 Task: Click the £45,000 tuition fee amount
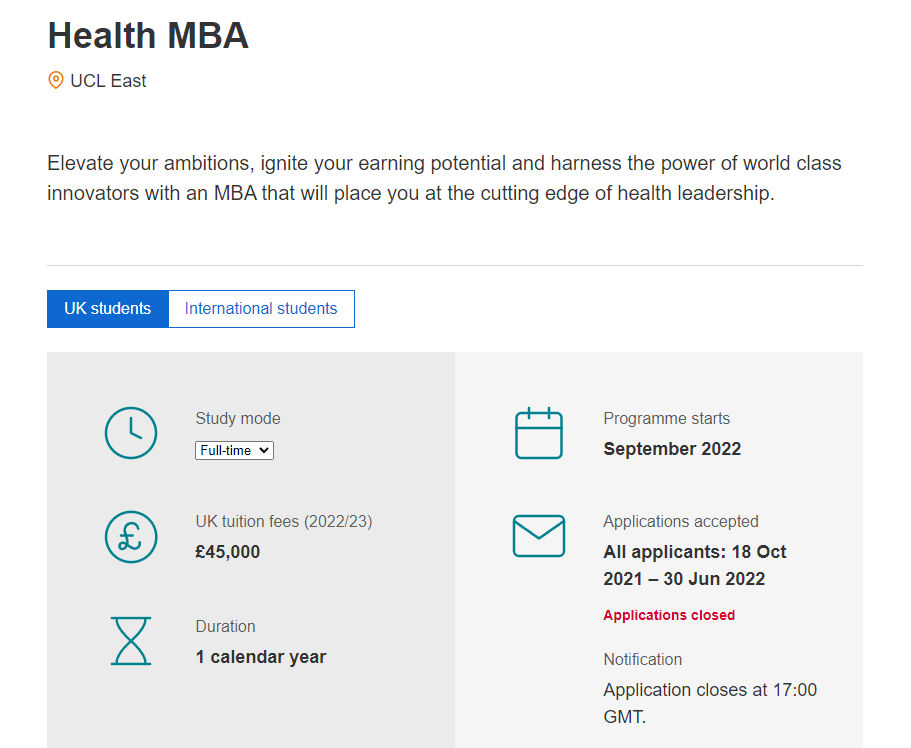point(228,552)
